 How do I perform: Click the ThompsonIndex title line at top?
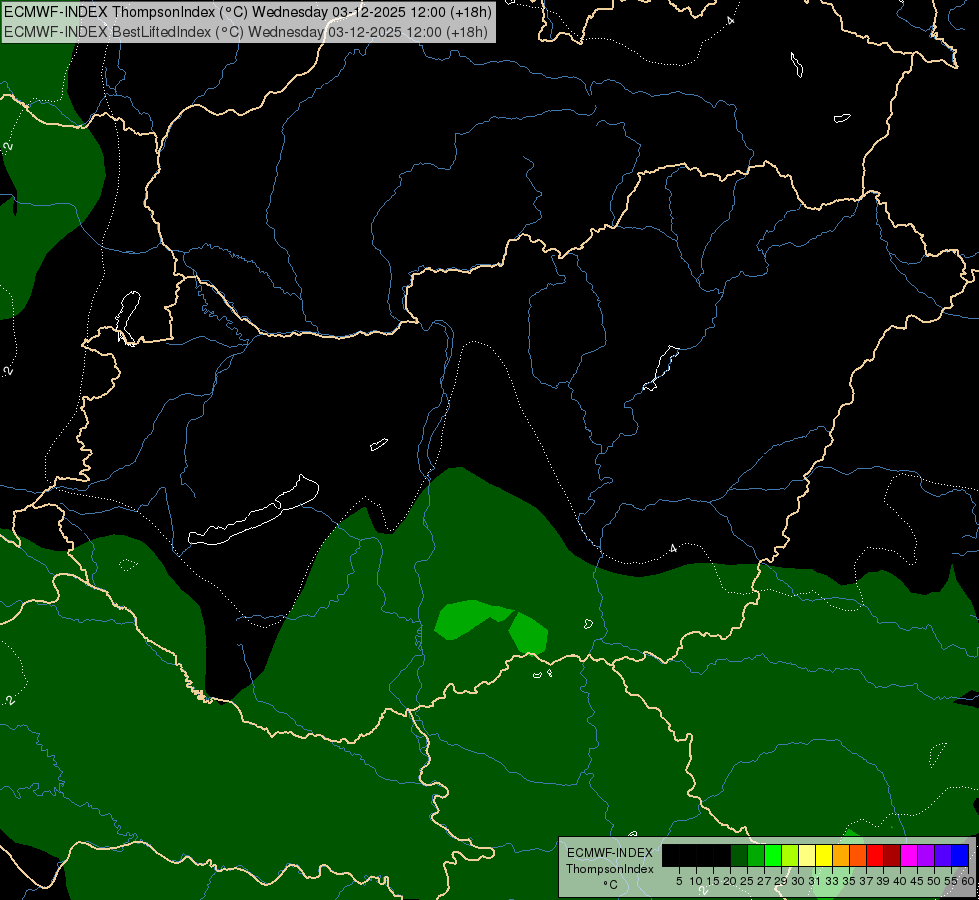[x=248, y=12]
